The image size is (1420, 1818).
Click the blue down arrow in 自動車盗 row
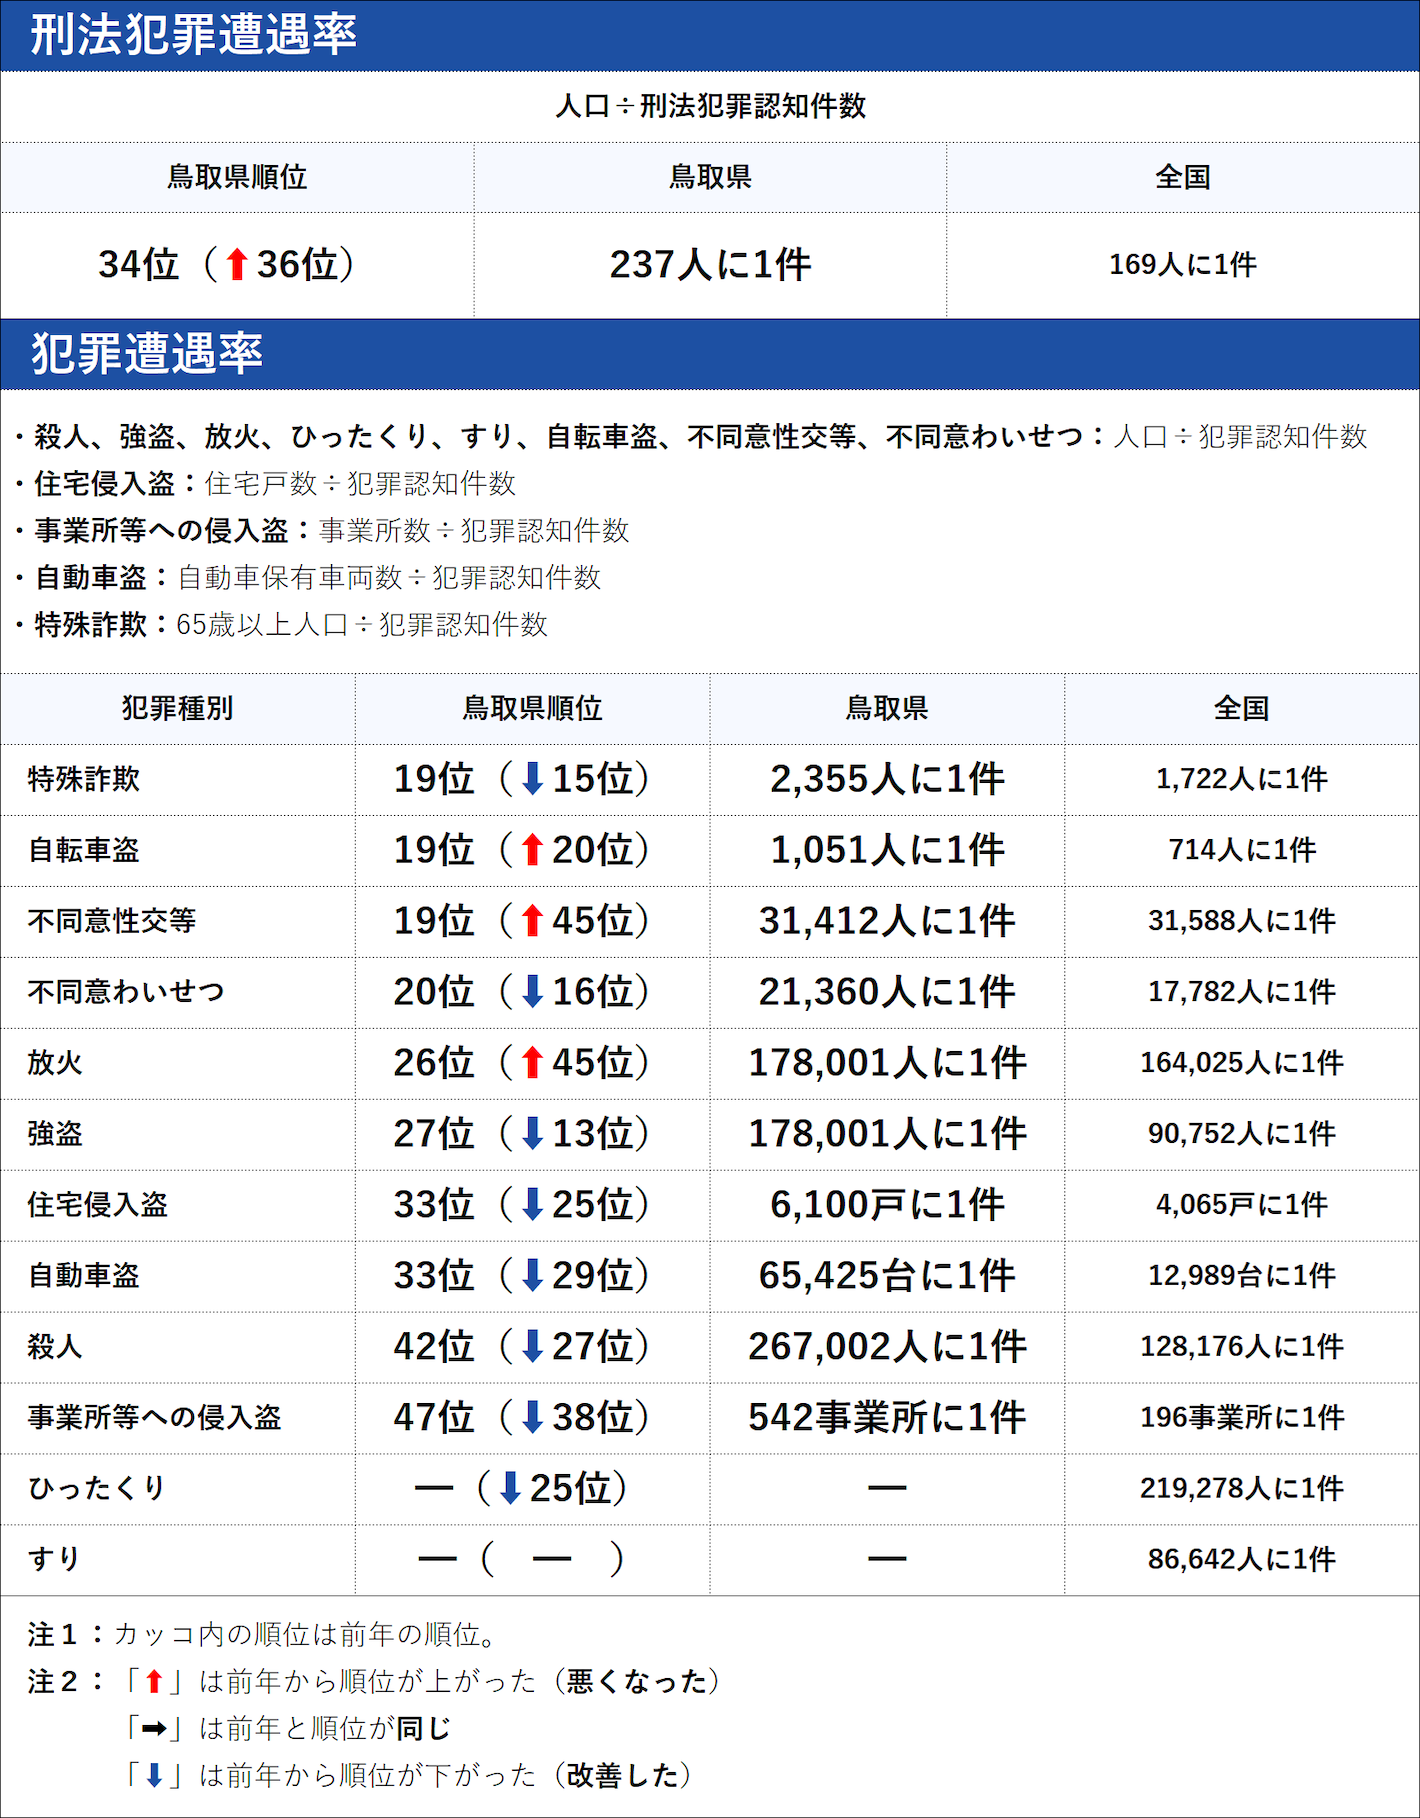tap(533, 1276)
